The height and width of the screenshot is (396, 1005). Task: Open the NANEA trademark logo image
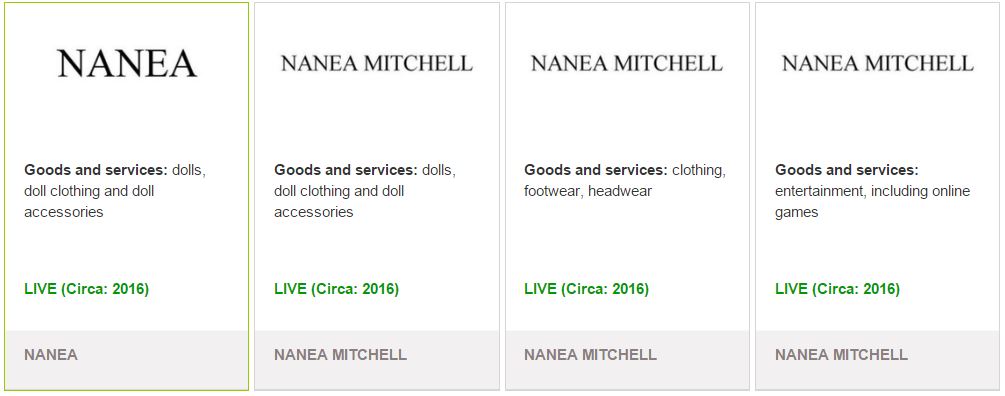tap(127, 63)
